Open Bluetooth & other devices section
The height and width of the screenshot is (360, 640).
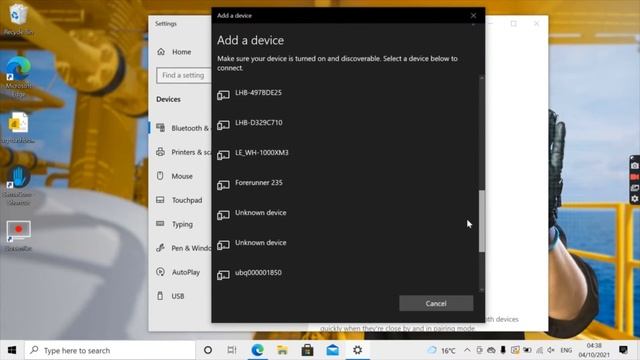coord(180,128)
